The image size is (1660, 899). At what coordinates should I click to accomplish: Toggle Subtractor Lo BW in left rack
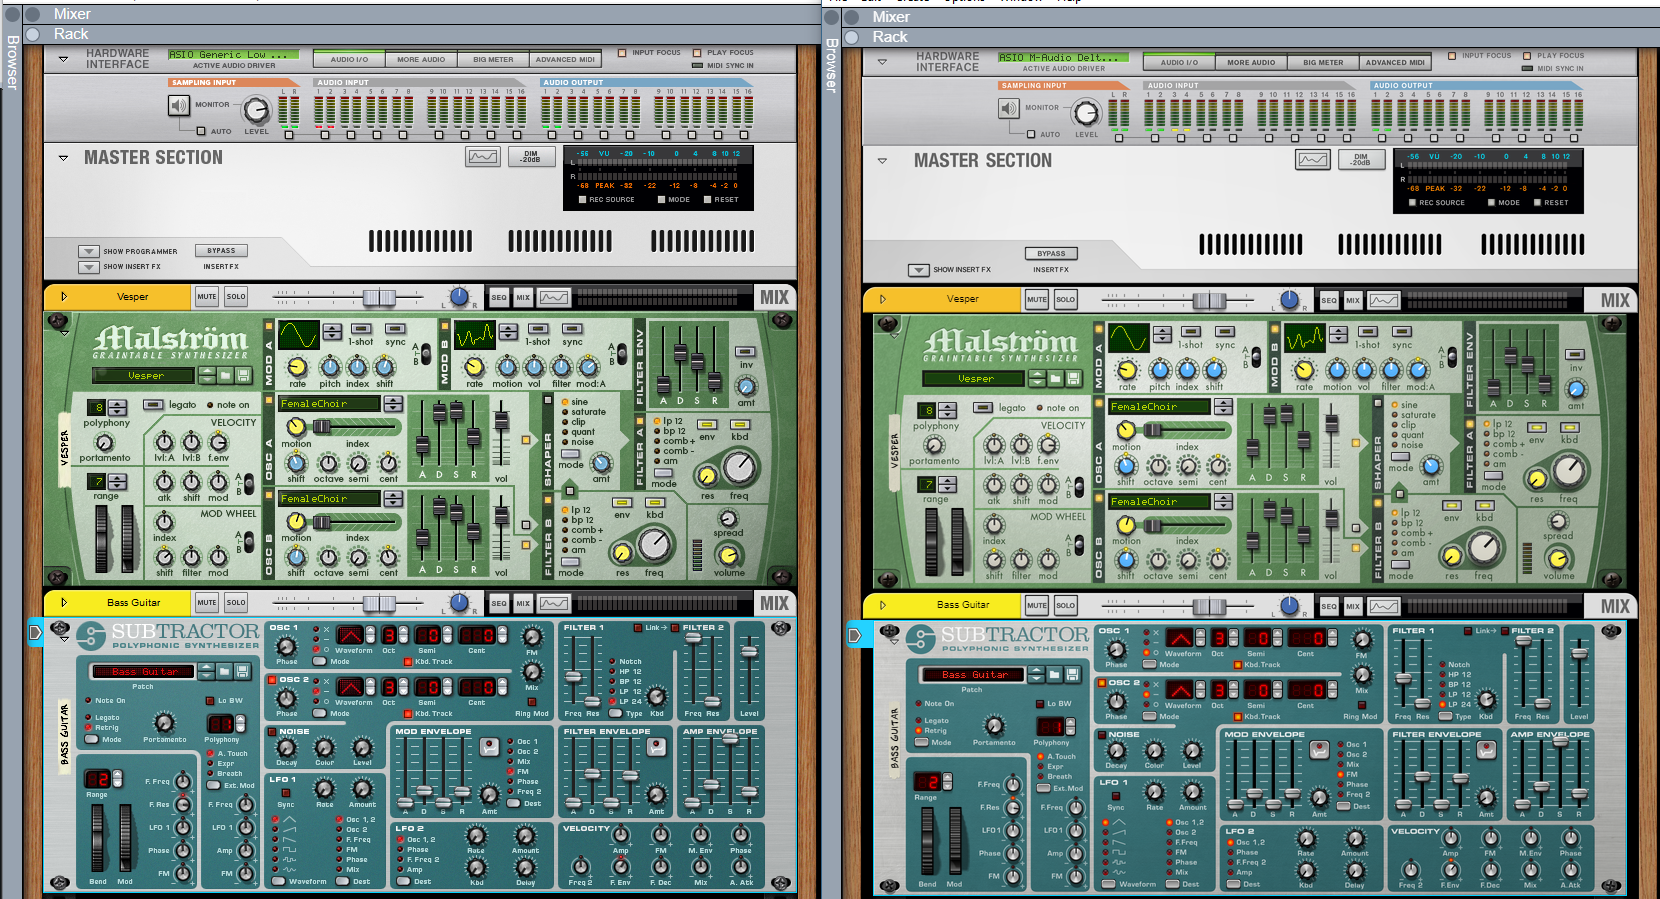(x=210, y=701)
